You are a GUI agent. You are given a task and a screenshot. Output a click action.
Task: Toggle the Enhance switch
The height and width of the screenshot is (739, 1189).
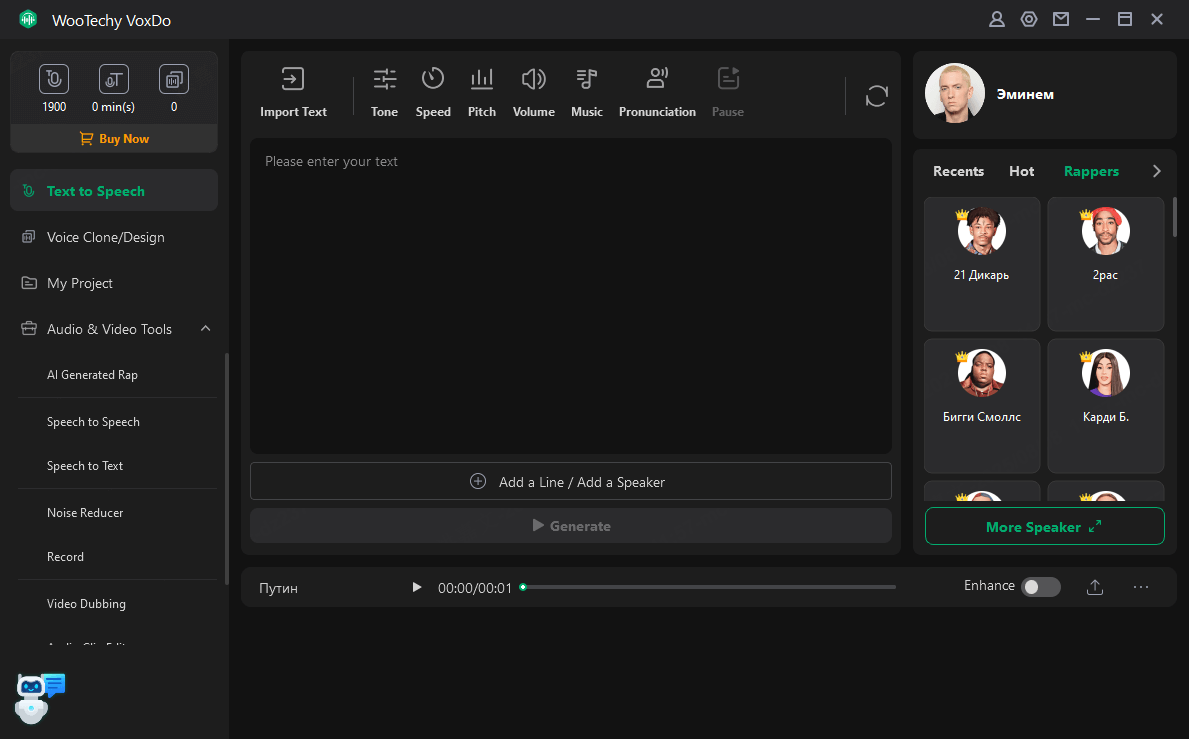[1040, 587]
